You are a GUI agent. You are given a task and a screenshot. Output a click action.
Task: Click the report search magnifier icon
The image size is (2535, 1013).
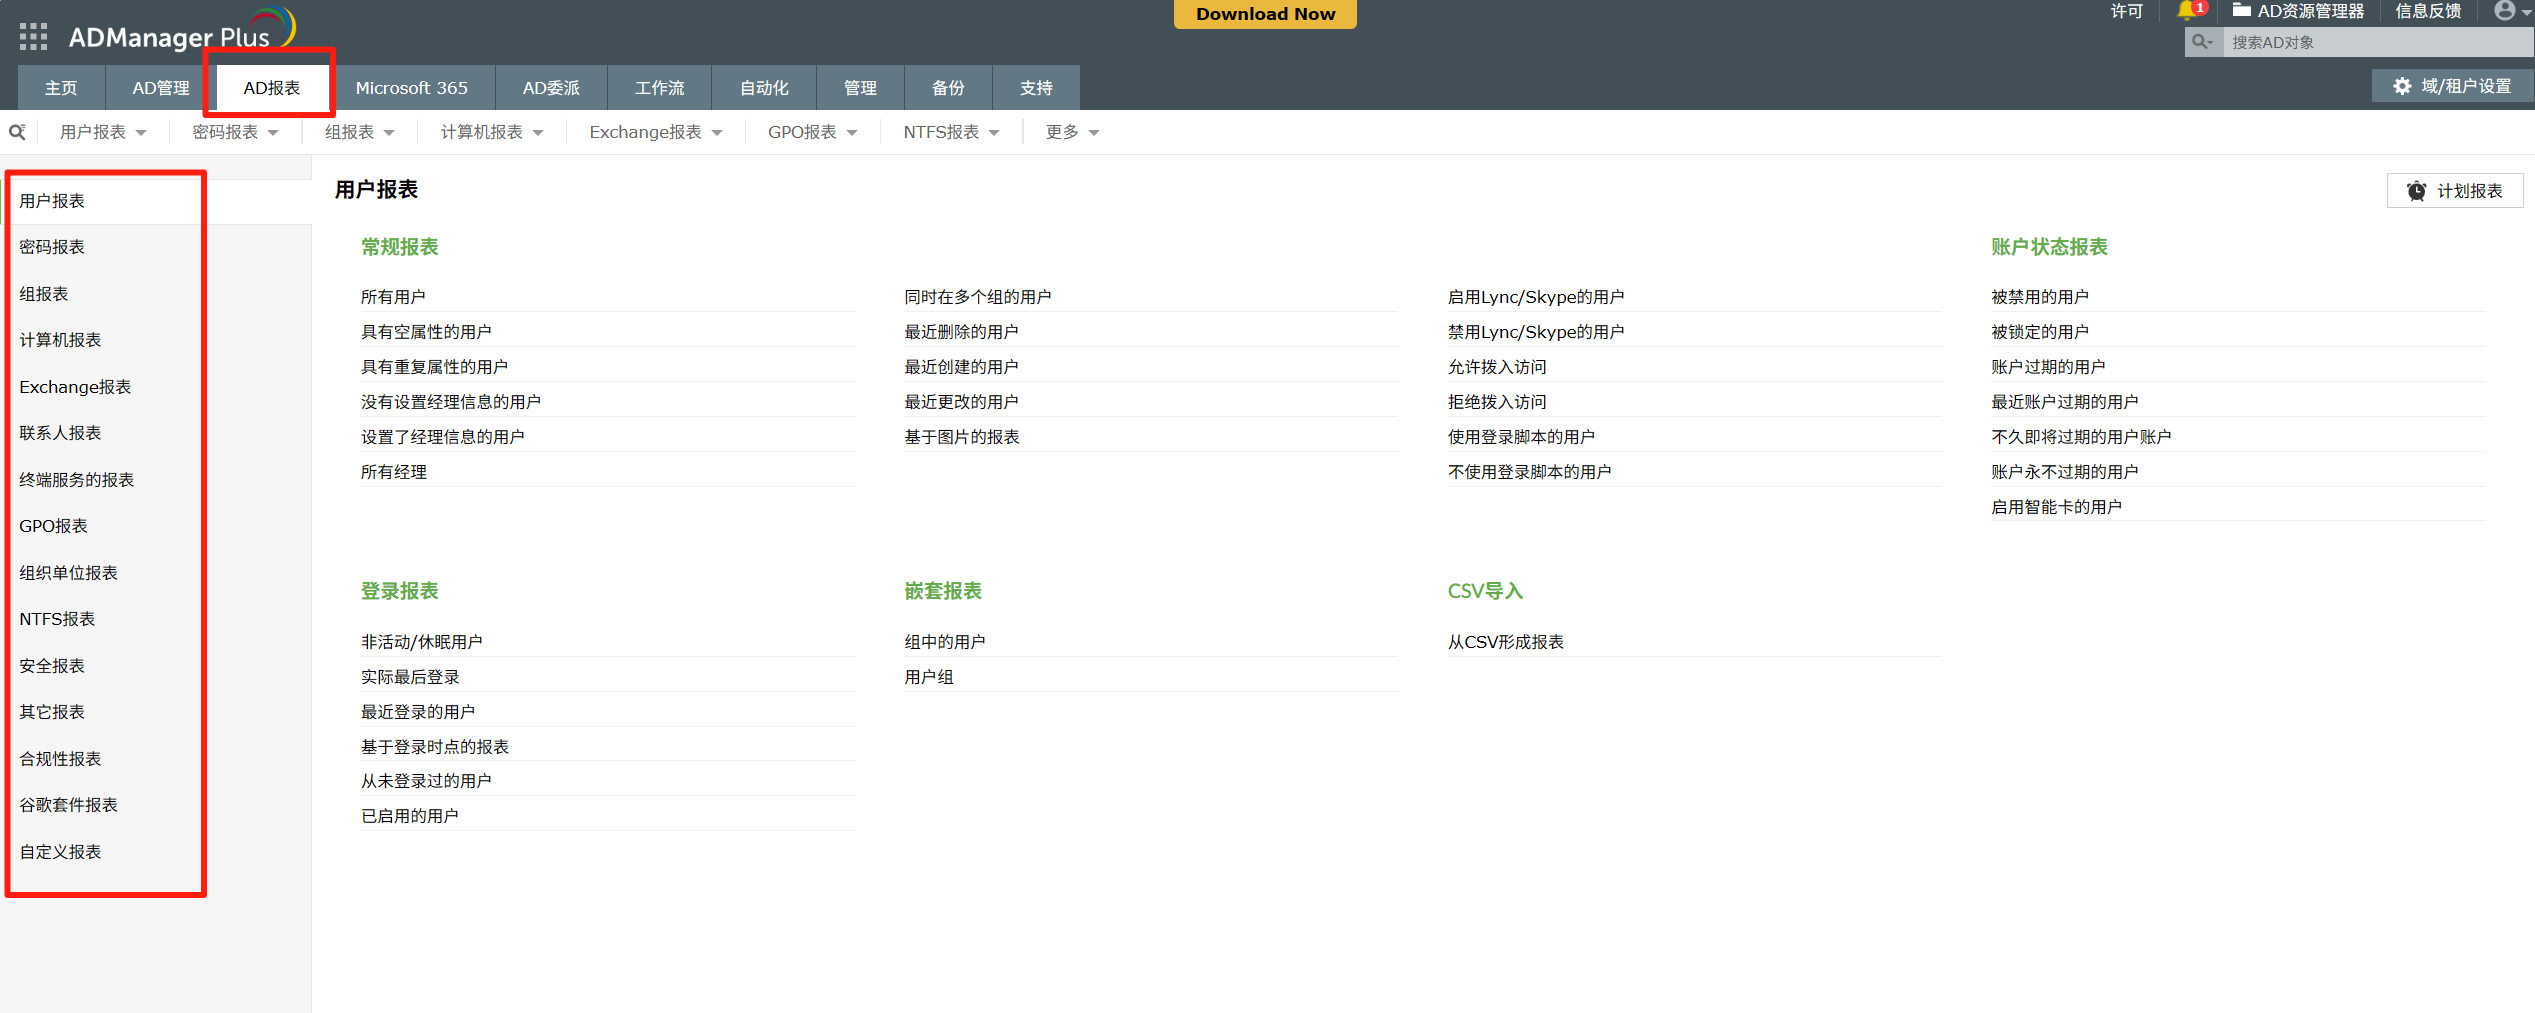coord(17,132)
